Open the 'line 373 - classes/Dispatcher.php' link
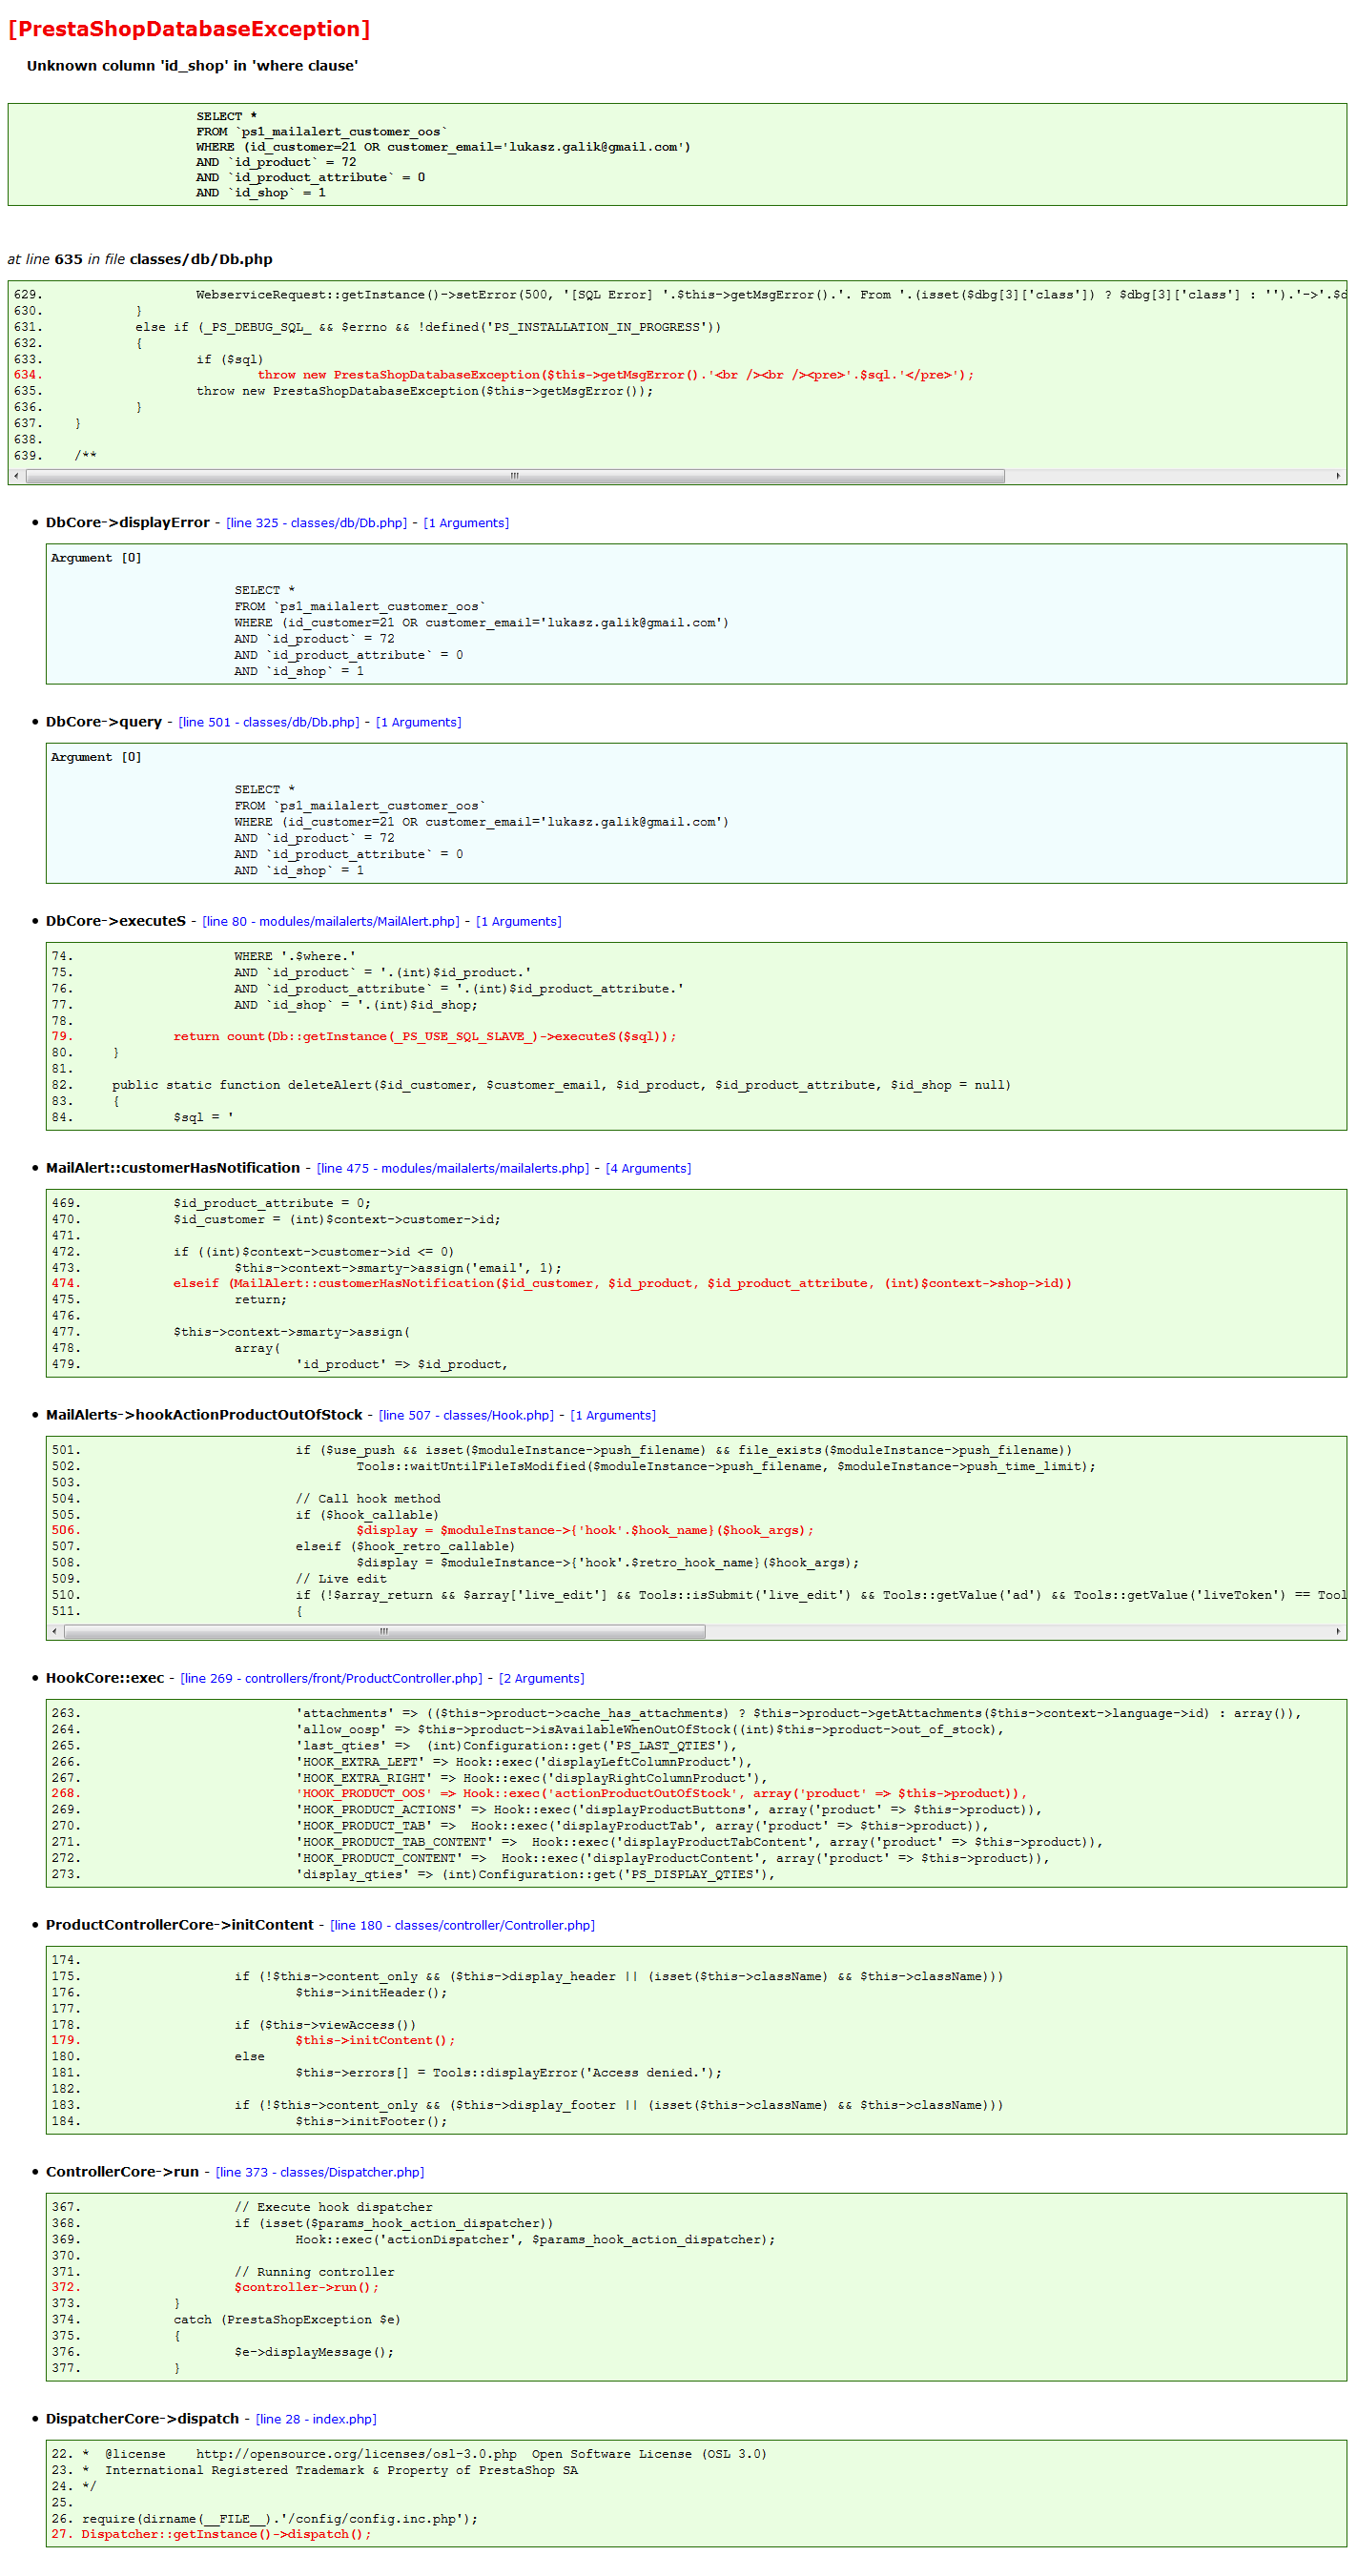 (x=320, y=2172)
